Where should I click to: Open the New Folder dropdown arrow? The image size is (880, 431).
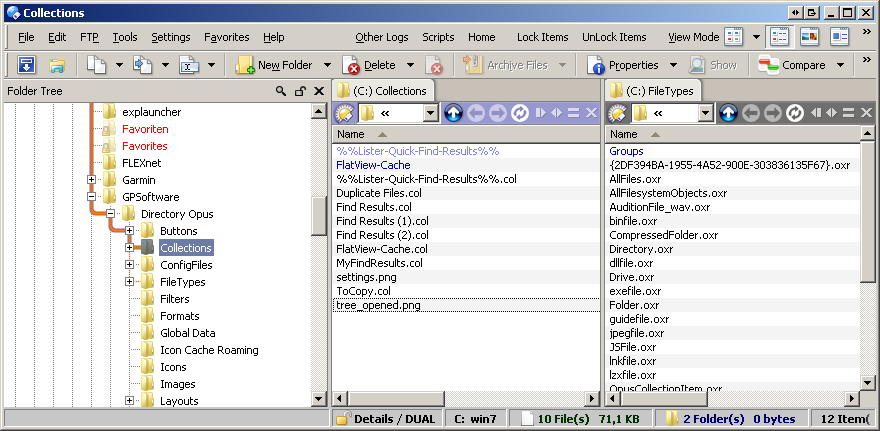pos(327,65)
